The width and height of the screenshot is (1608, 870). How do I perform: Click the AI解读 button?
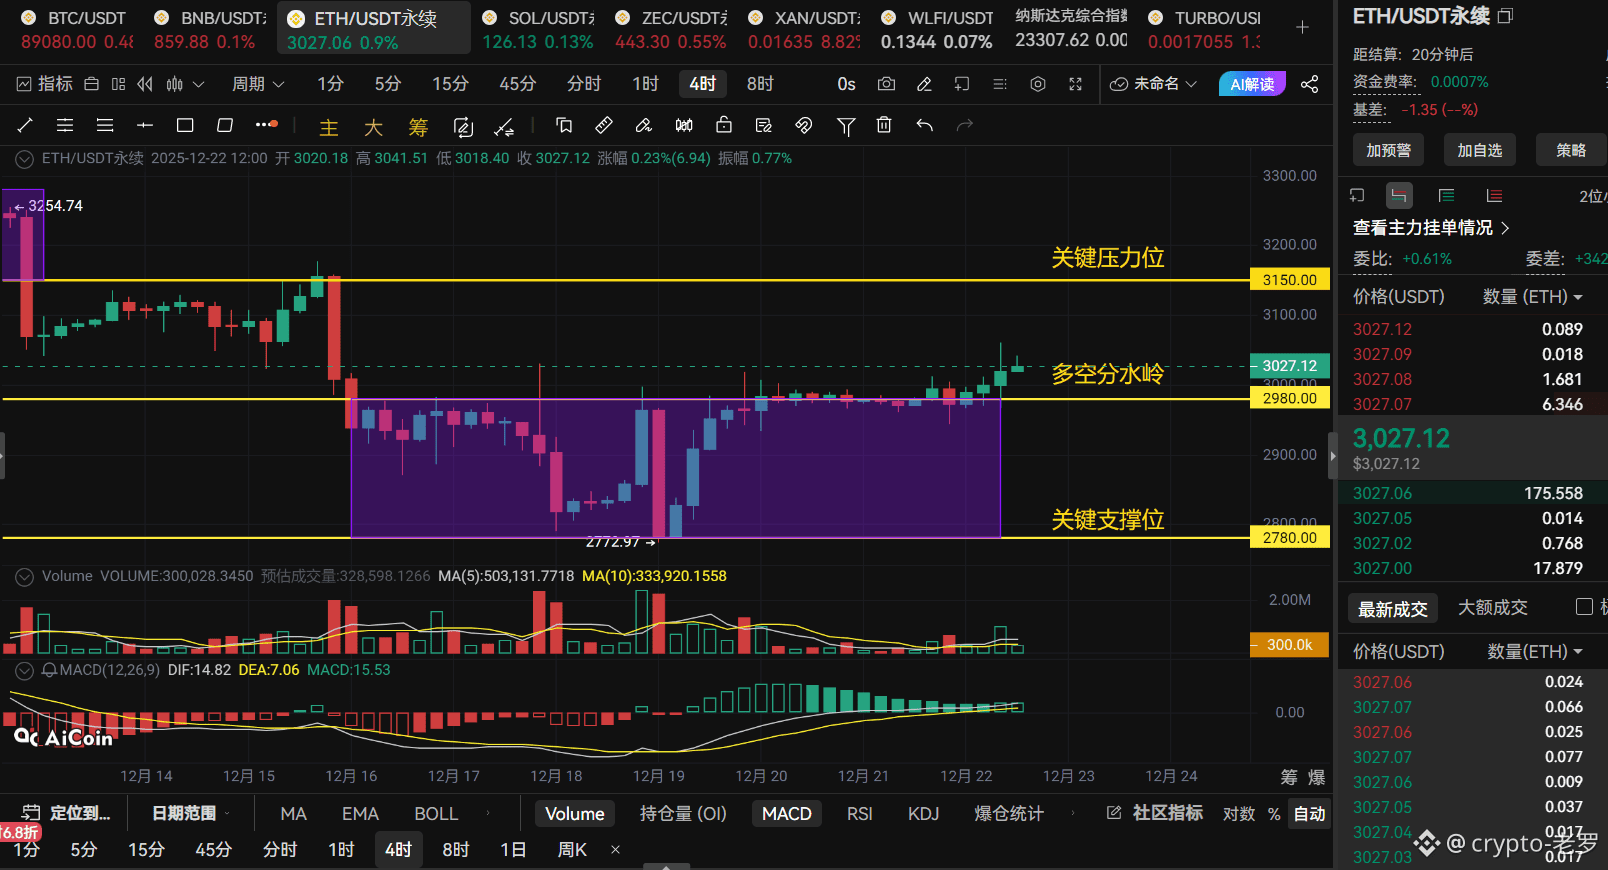point(1252,84)
